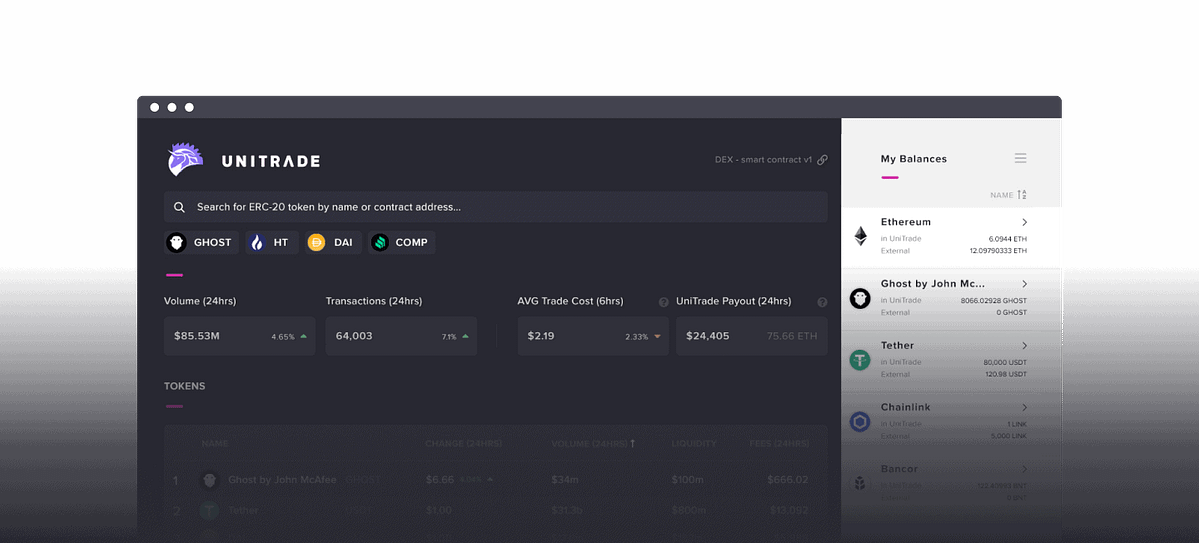Click the UNITRADE wordmark
The width and height of the screenshot is (1199, 543).
(271, 161)
